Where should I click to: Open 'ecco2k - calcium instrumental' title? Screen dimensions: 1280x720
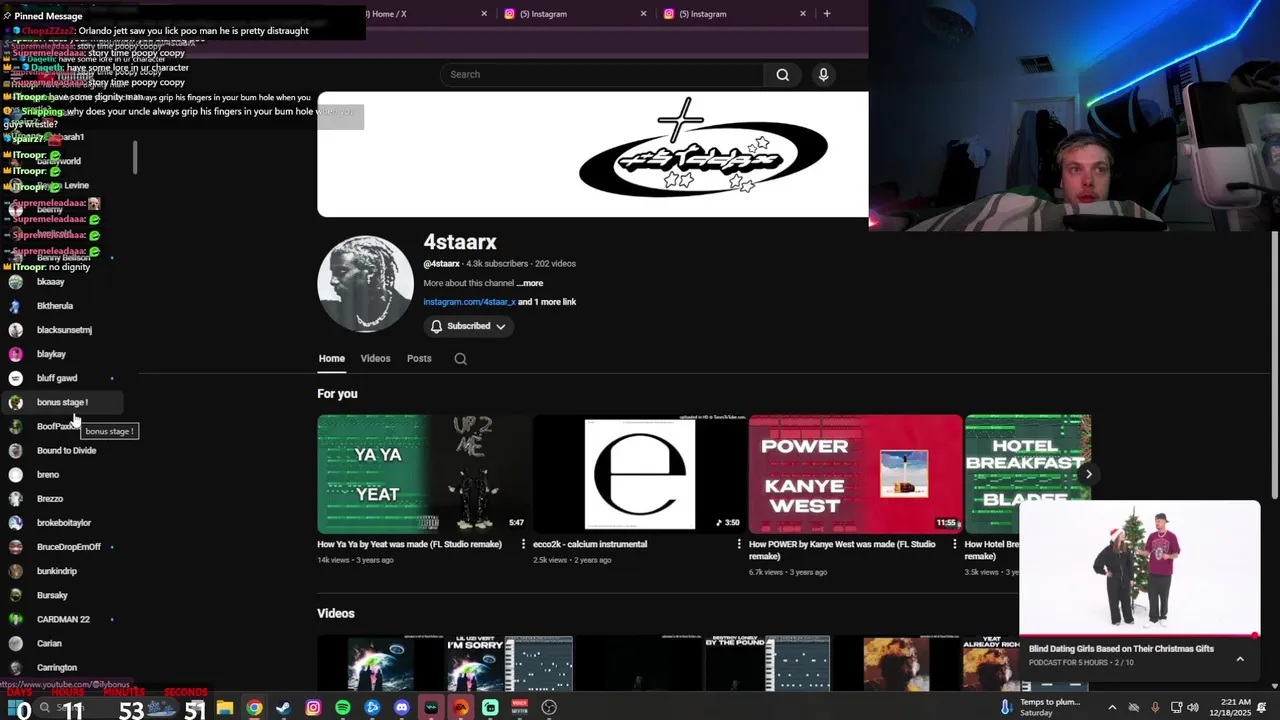click(x=590, y=544)
